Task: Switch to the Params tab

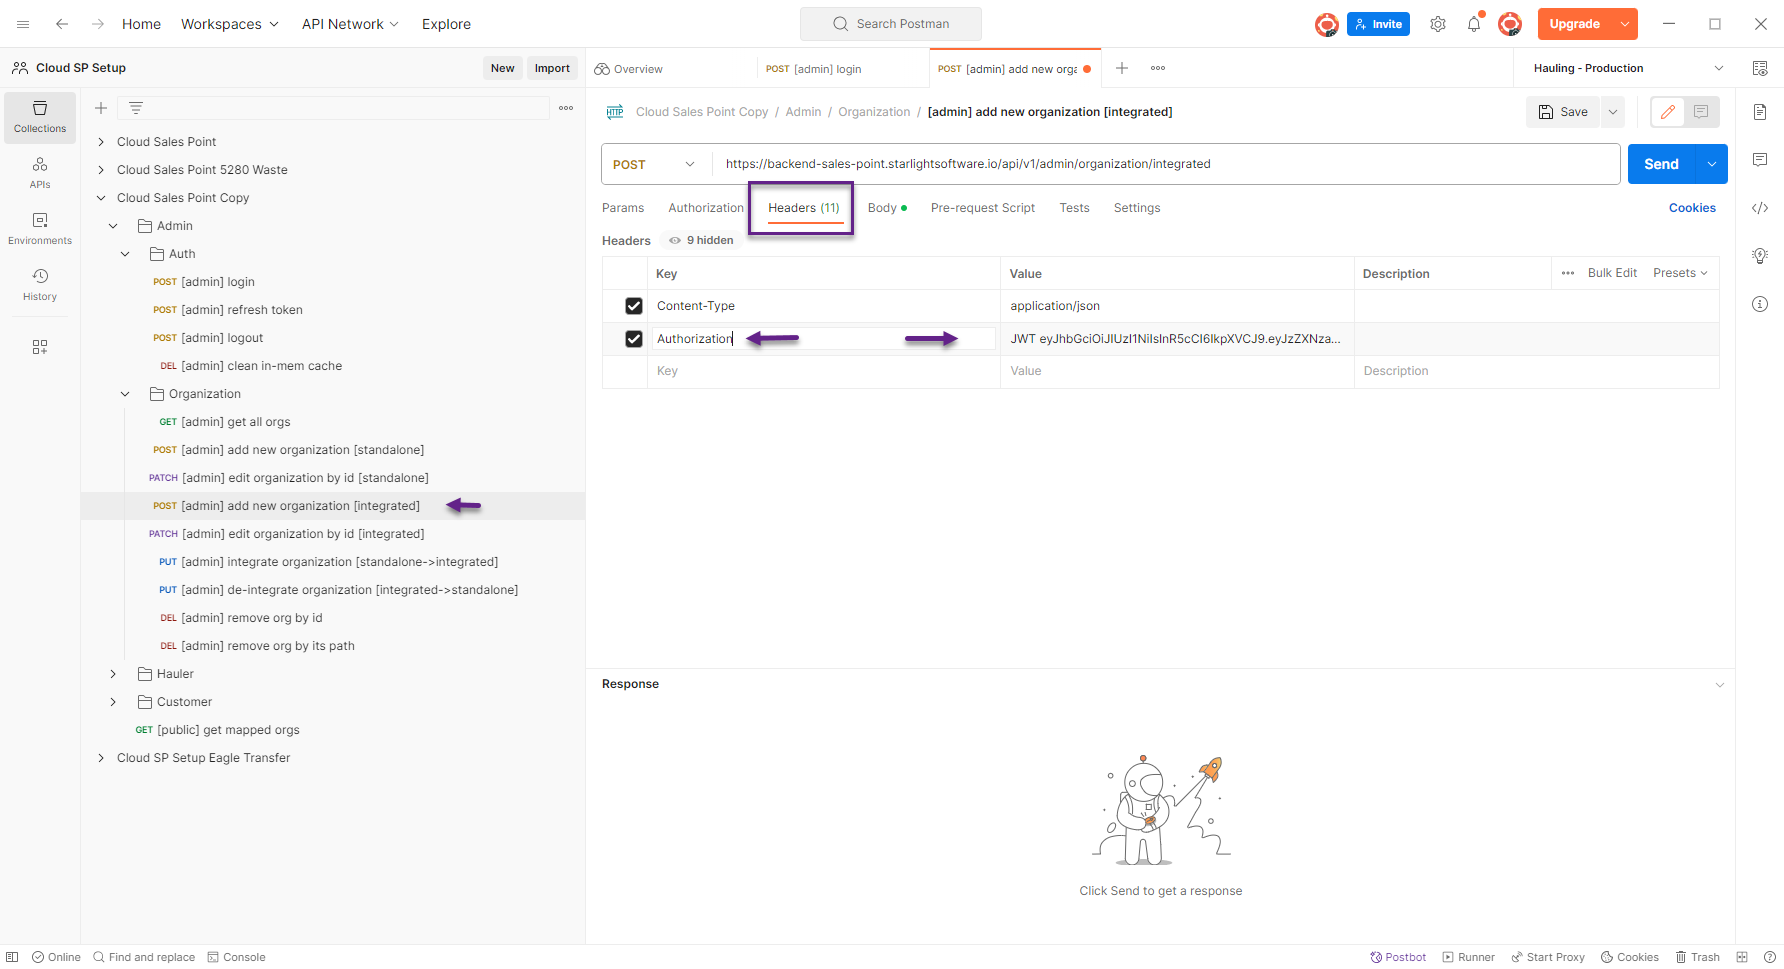Action: 623,208
